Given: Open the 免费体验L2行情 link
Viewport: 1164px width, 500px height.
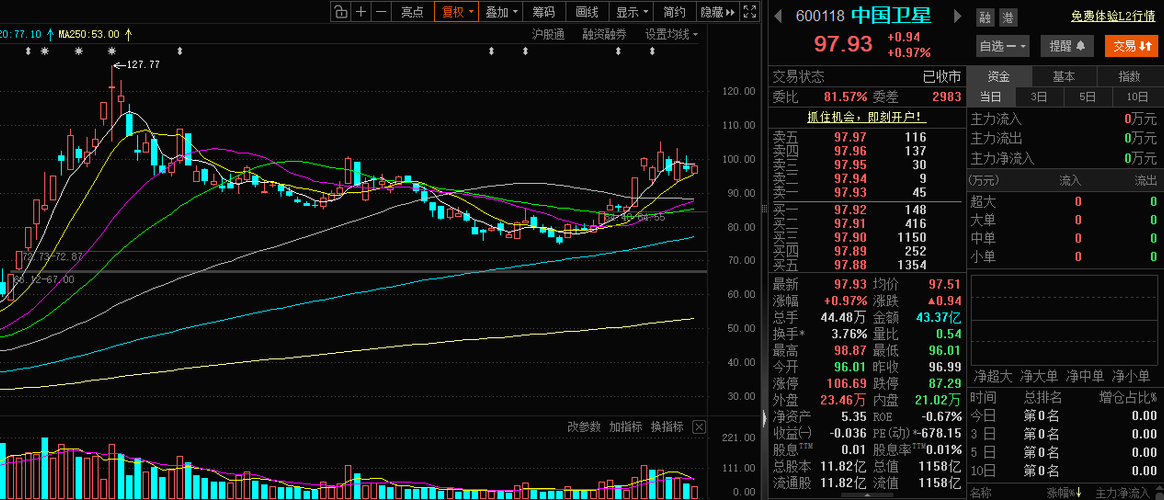Looking at the screenshot, I should (x=1114, y=16).
